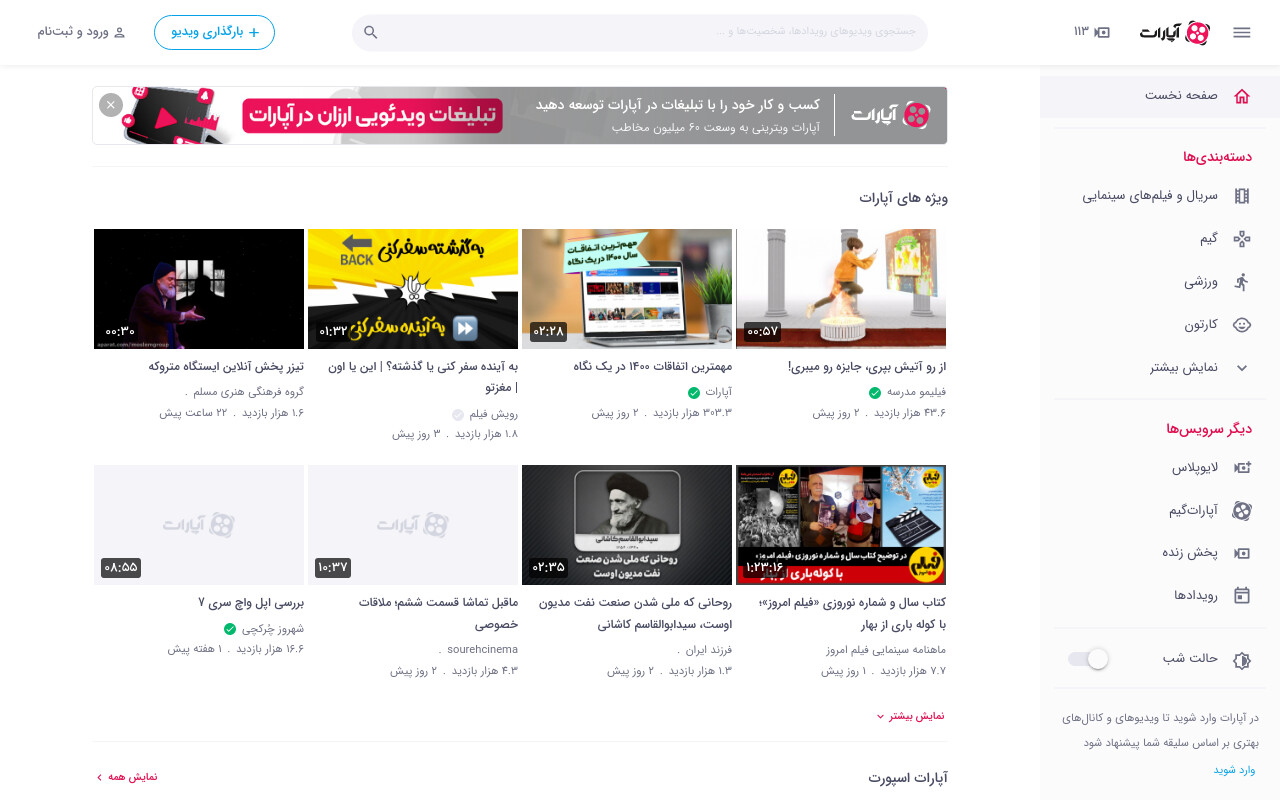Viewport: 1280px width, 800px height.
Task: Click the لایوپلاس service icon
Action: click(1242, 467)
